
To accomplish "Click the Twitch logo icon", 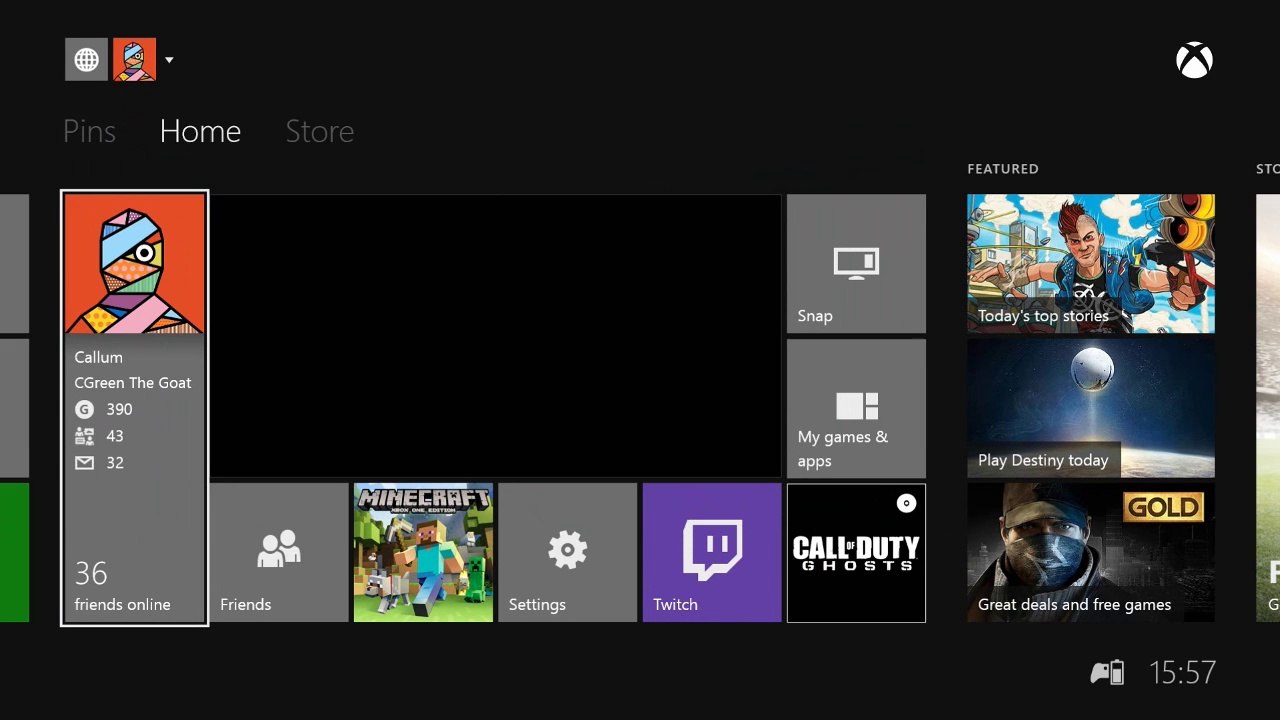I will tap(712, 549).
